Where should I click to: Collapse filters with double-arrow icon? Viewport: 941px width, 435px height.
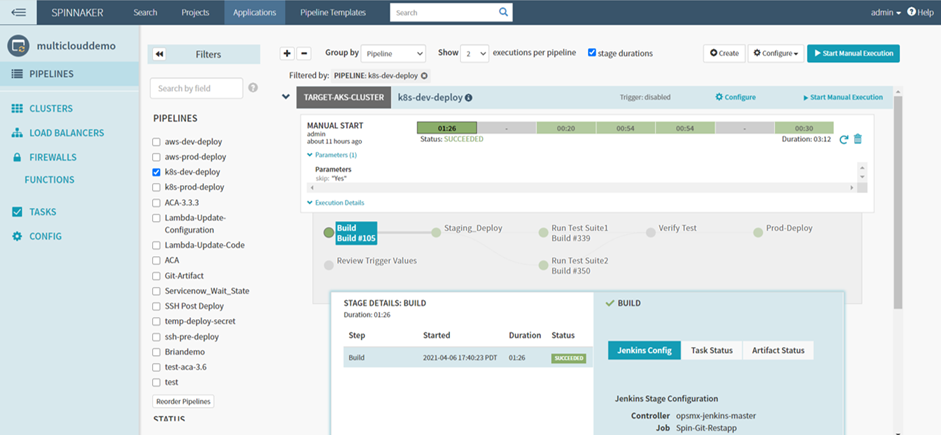(160, 55)
